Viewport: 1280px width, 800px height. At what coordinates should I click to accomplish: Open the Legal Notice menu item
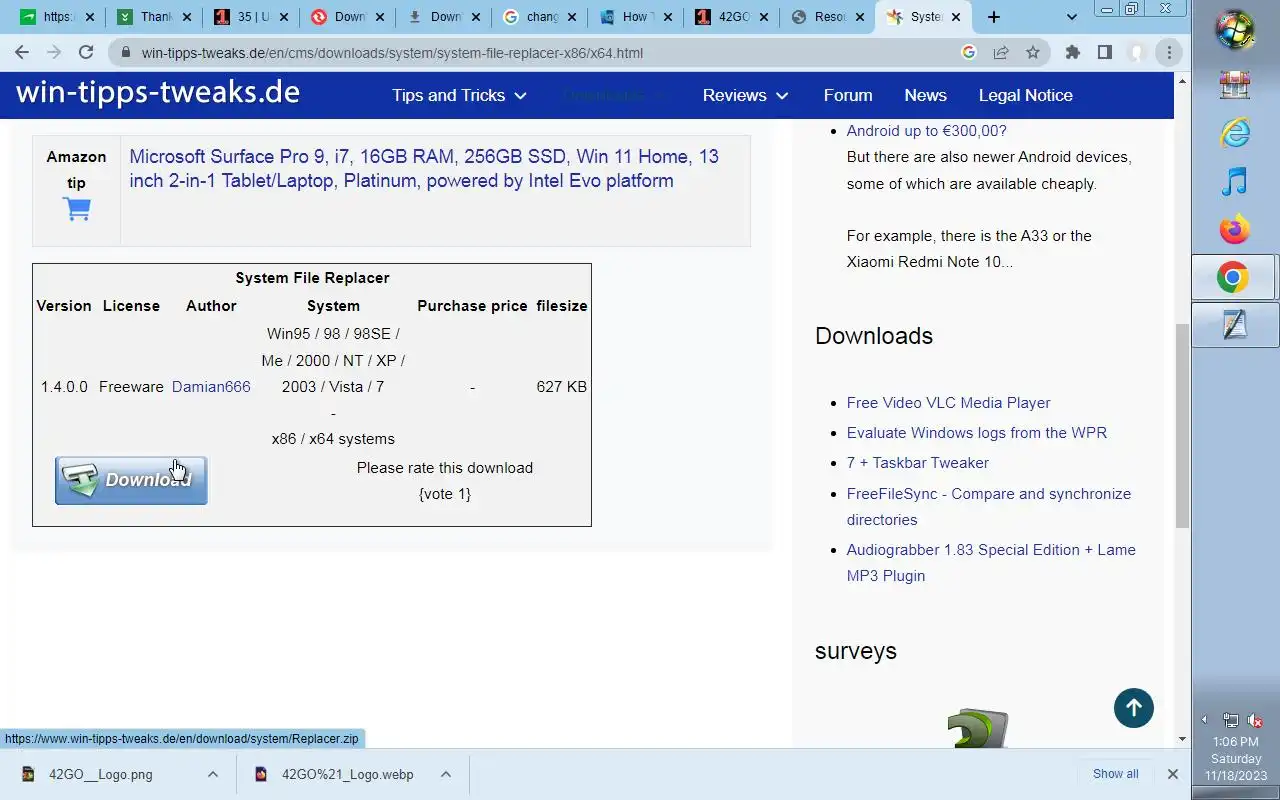[1025, 95]
